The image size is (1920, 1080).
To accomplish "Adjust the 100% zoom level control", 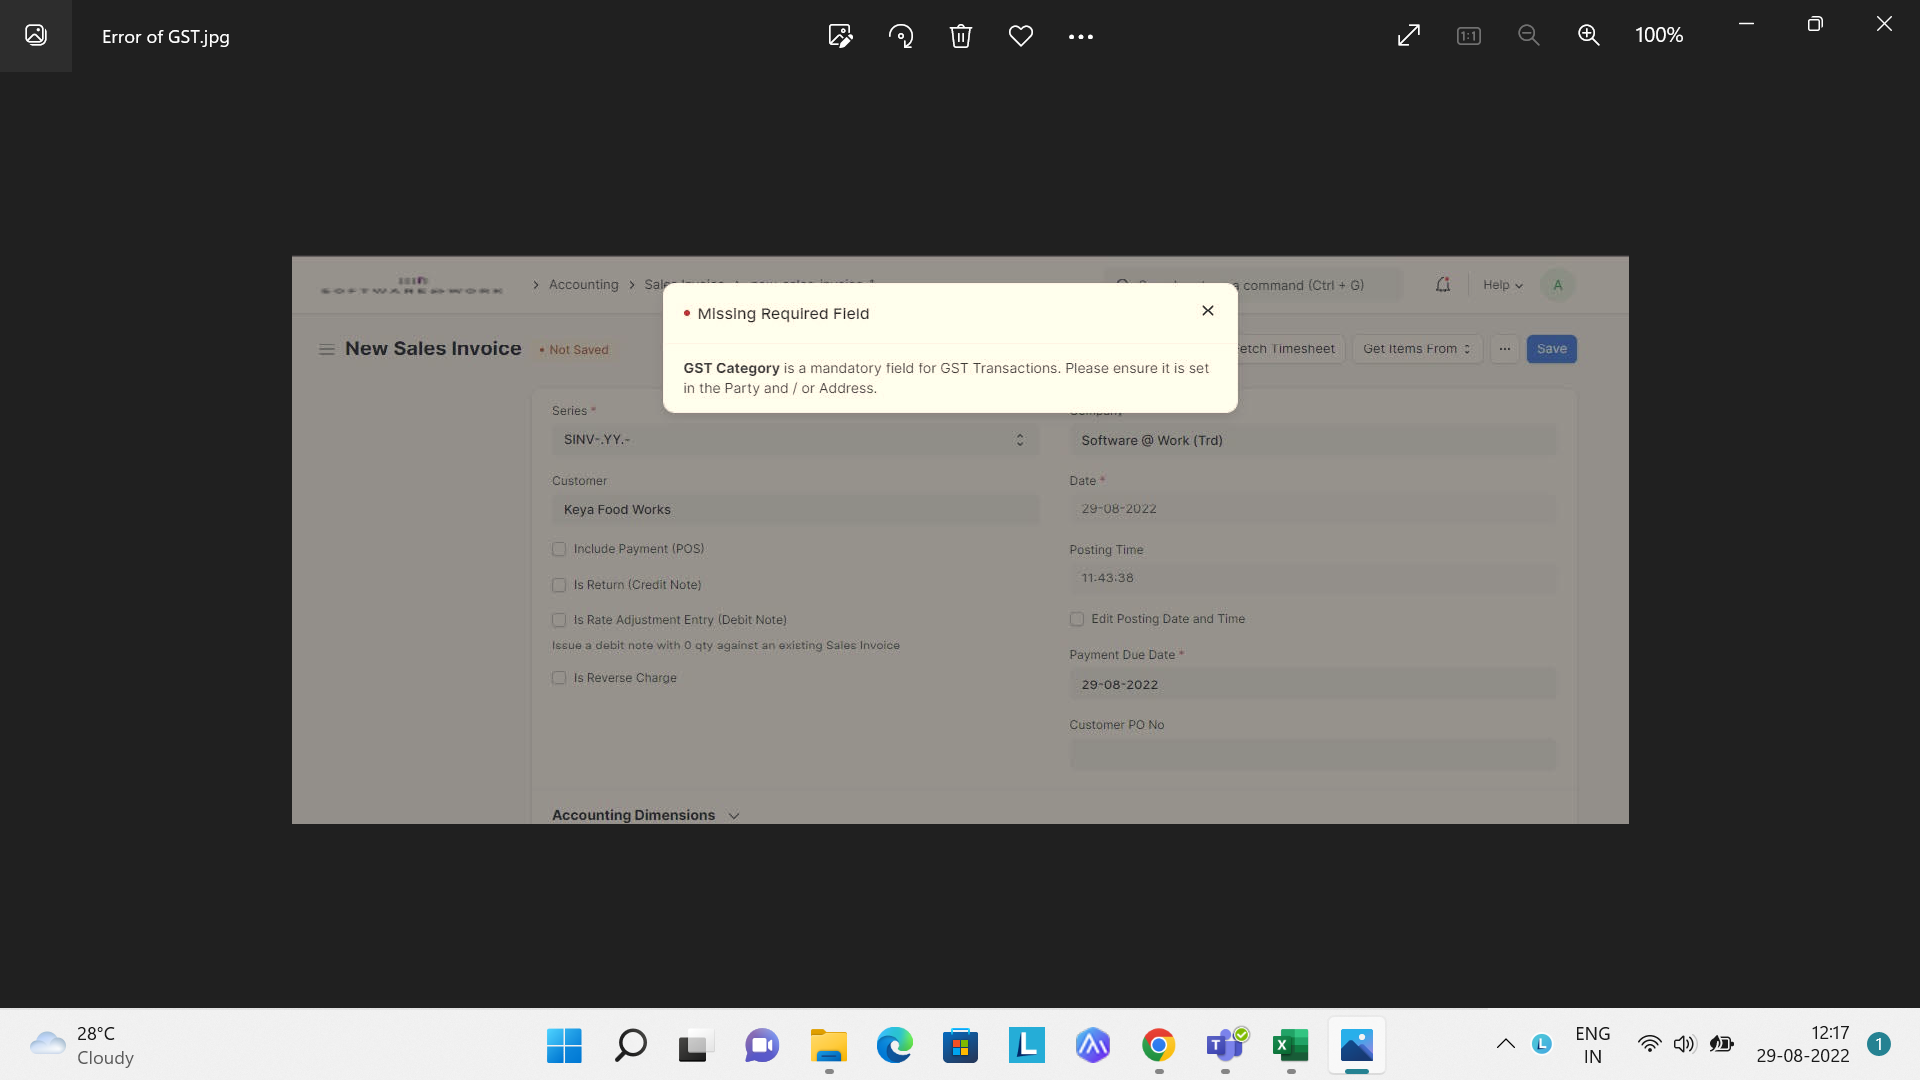I will tap(1659, 35).
